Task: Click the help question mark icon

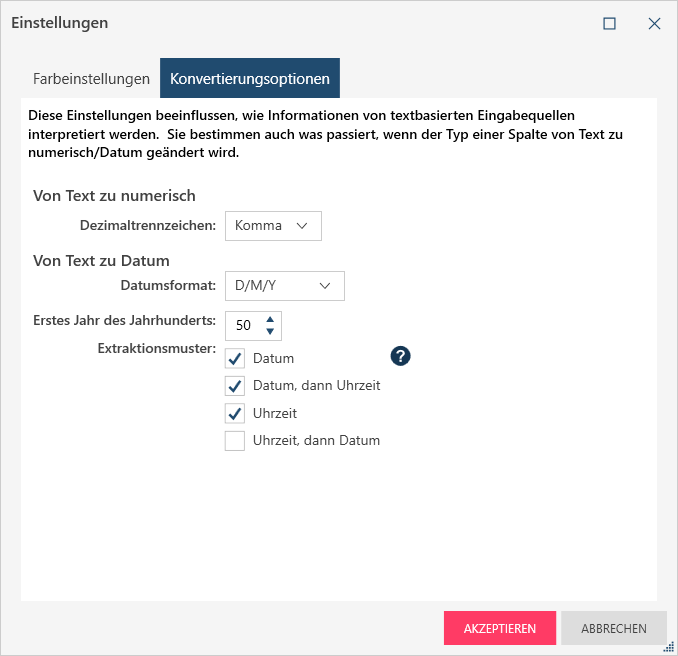Action: (x=401, y=357)
